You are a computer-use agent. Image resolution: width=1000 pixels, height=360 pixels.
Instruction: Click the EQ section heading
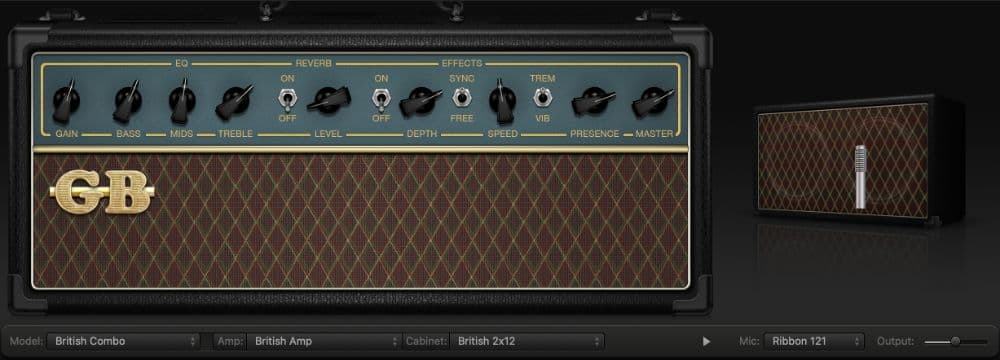(x=182, y=63)
